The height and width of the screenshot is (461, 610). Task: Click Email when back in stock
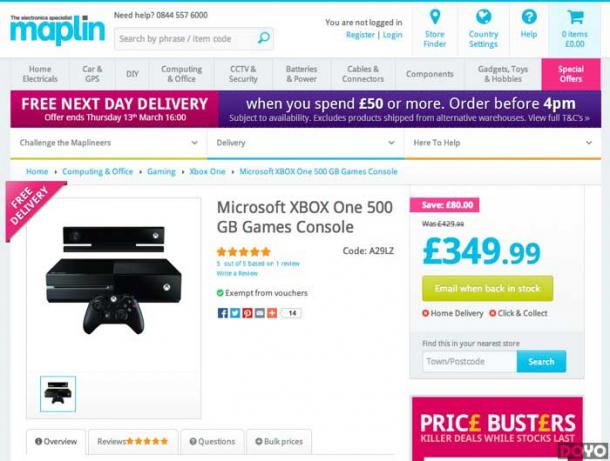(x=487, y=288)
